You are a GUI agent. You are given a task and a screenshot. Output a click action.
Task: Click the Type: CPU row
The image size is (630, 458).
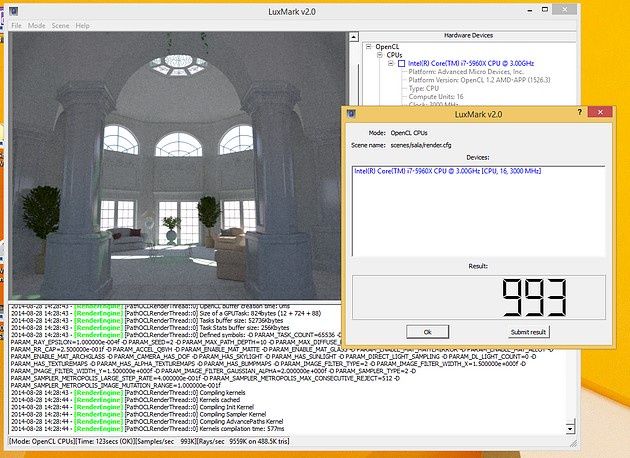tap(423, 88)
